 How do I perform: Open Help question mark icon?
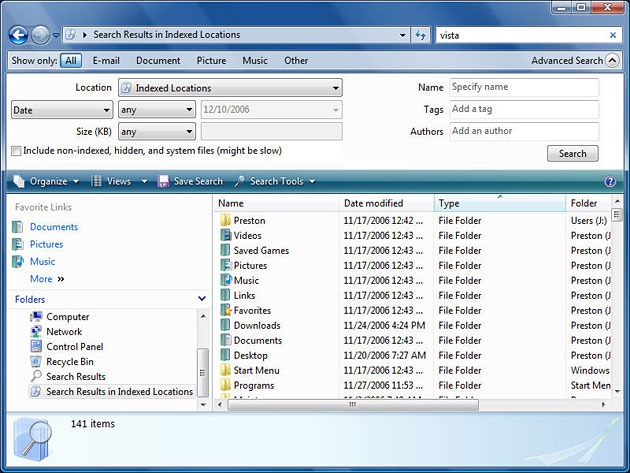tap(610, 182)
